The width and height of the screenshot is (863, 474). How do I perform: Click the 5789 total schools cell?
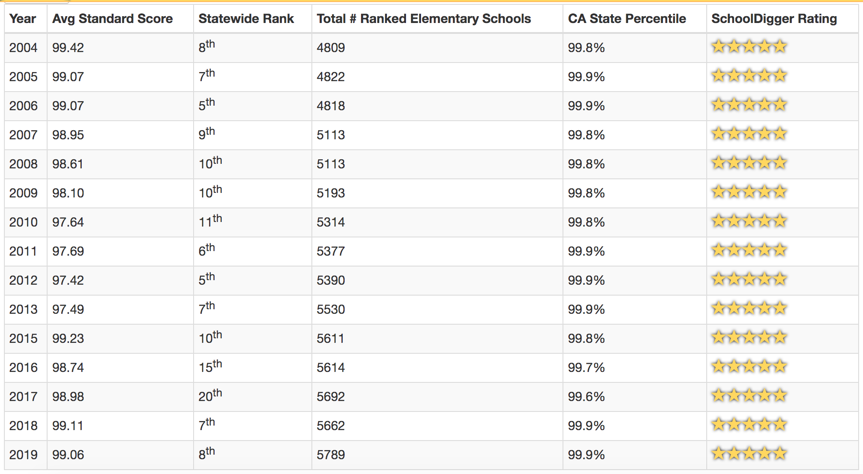331,455
